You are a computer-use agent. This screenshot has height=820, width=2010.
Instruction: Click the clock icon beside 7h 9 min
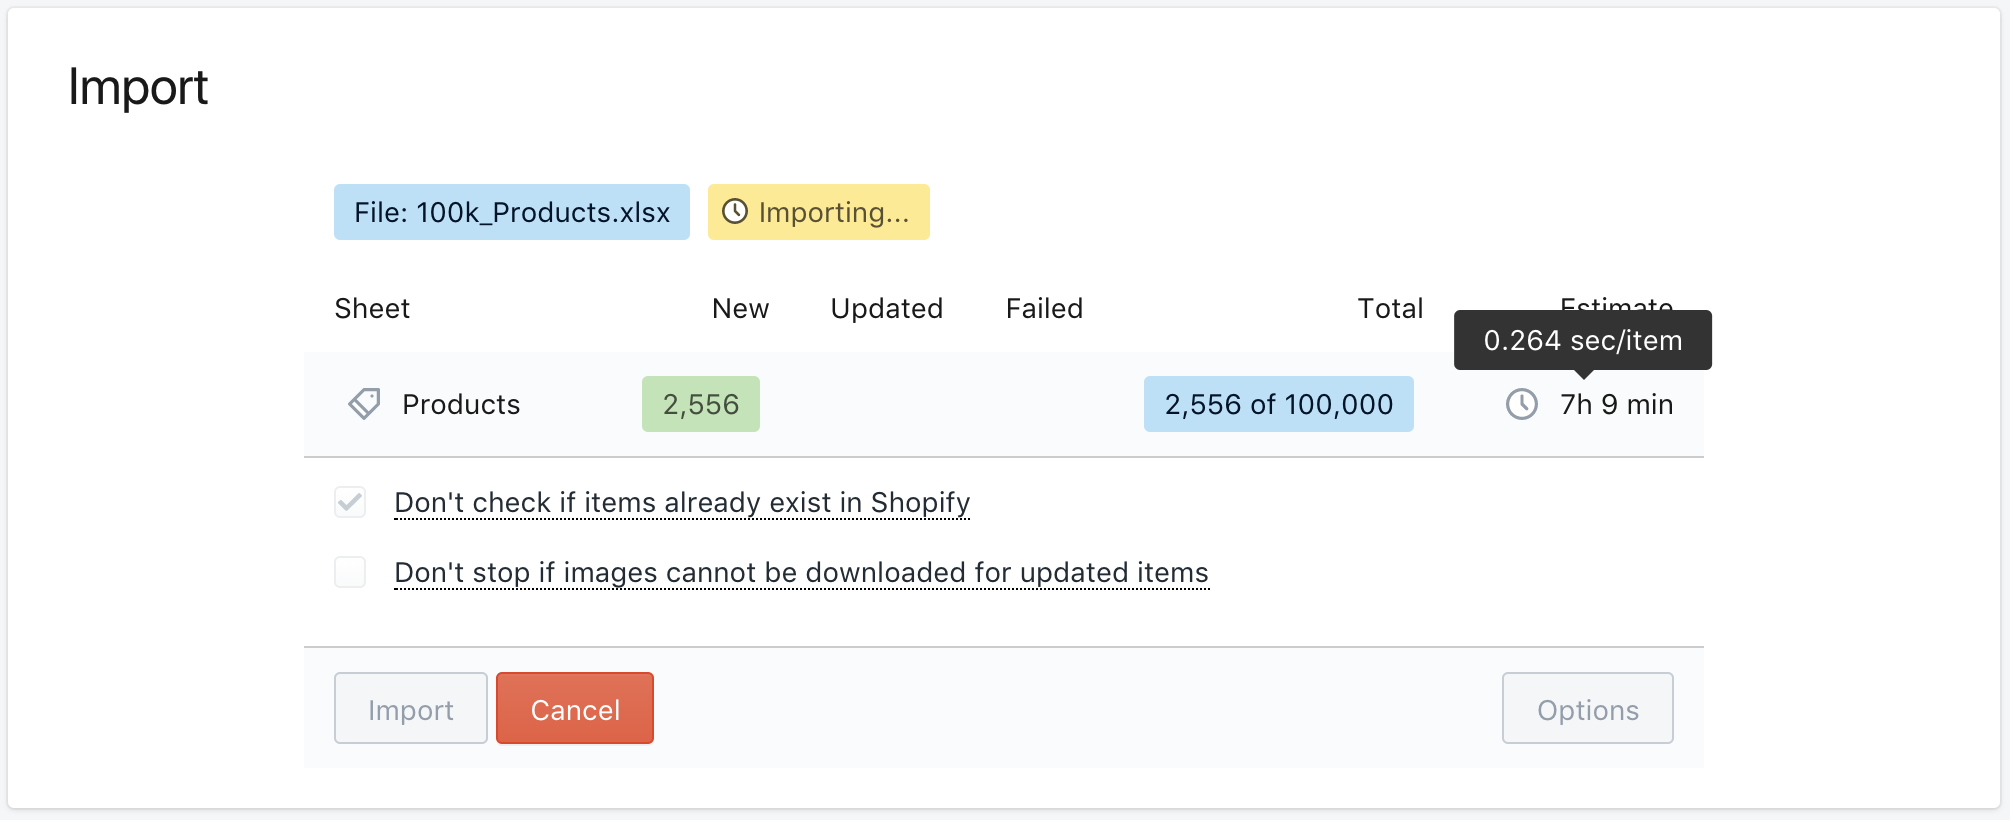pos(1521,404)
